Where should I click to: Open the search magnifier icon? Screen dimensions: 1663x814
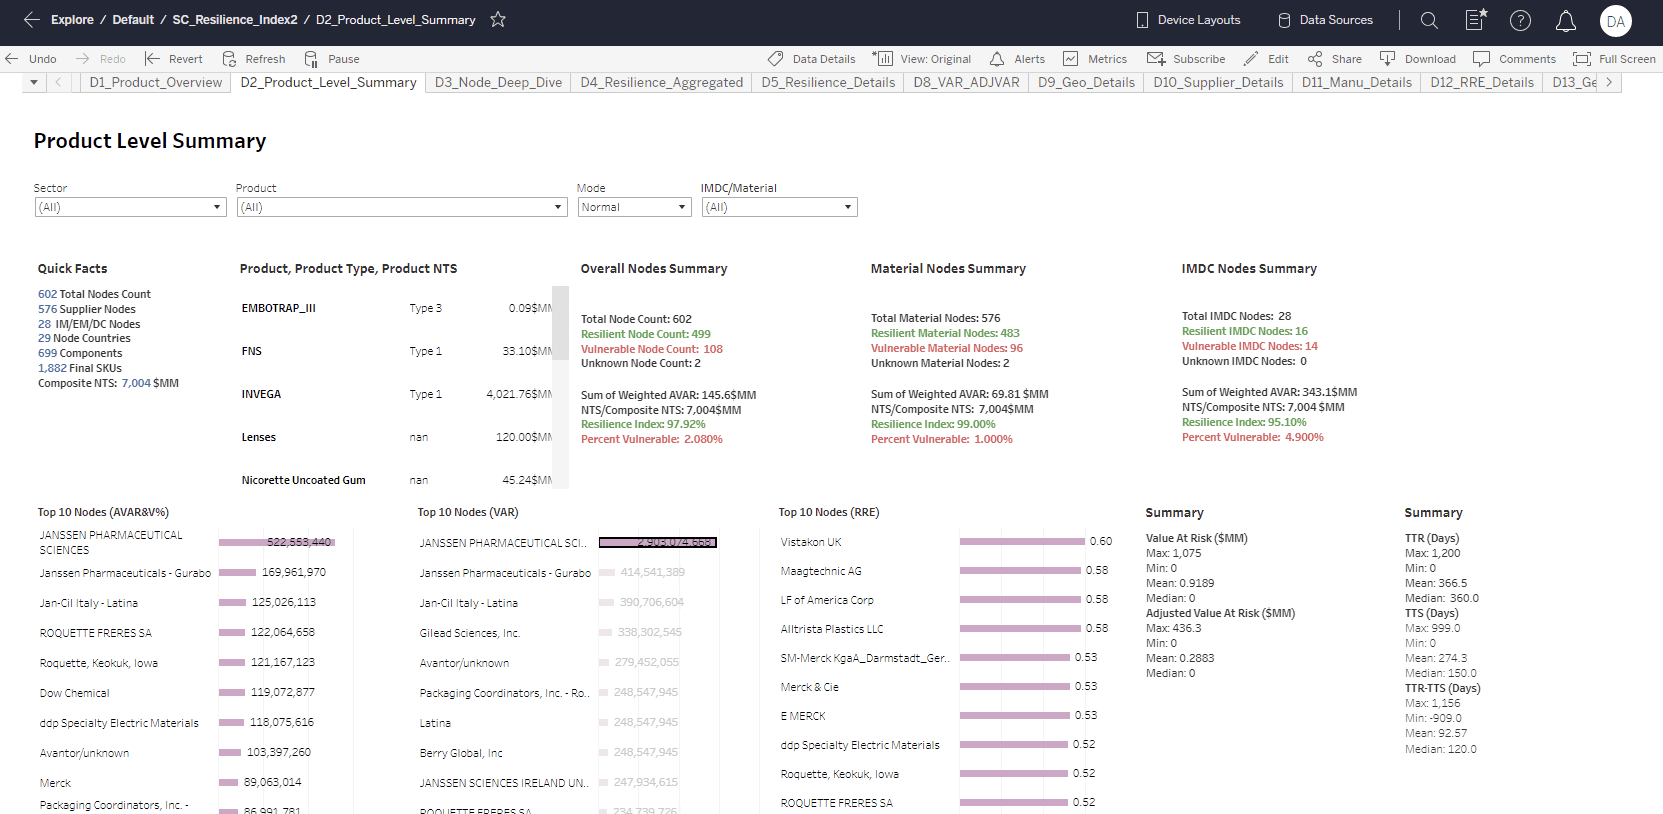click(1429, 20)
